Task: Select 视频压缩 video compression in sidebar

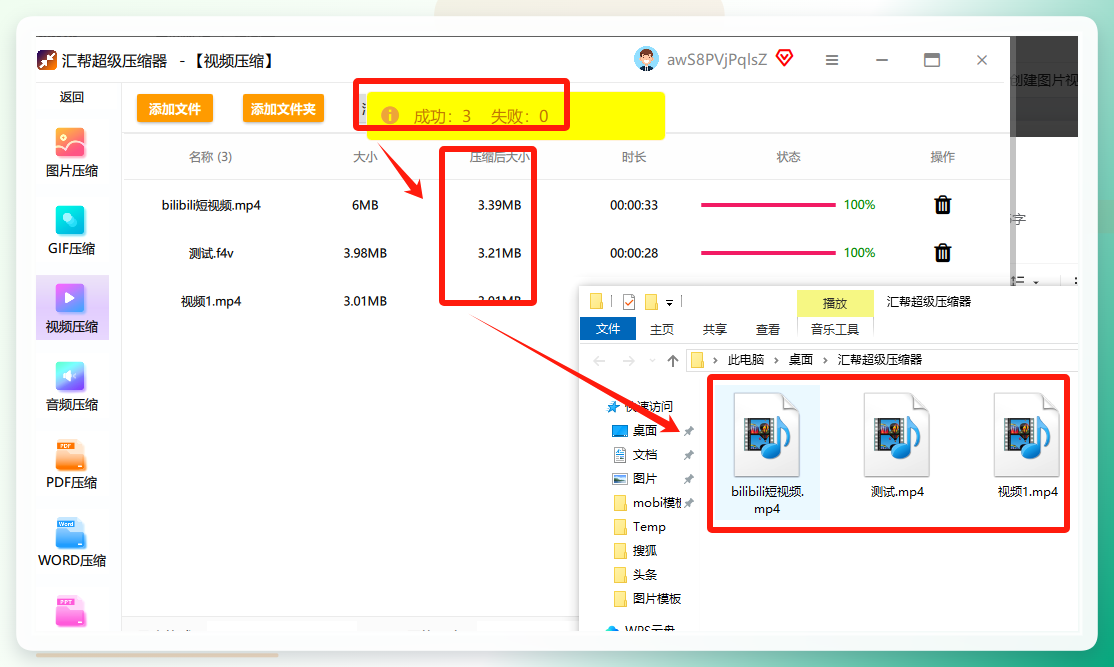Action: click(x=72, y=308)
